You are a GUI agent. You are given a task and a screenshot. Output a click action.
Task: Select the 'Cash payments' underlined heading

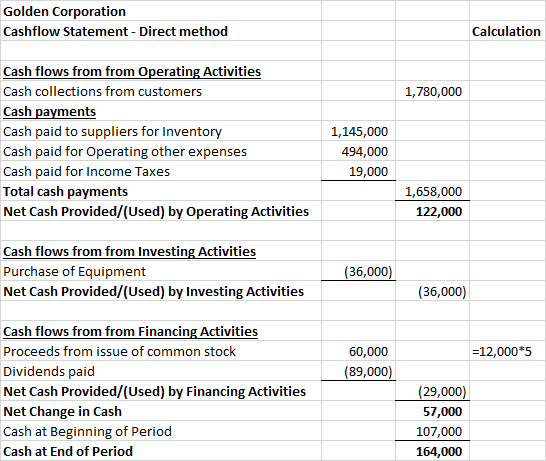pos(49,112)
